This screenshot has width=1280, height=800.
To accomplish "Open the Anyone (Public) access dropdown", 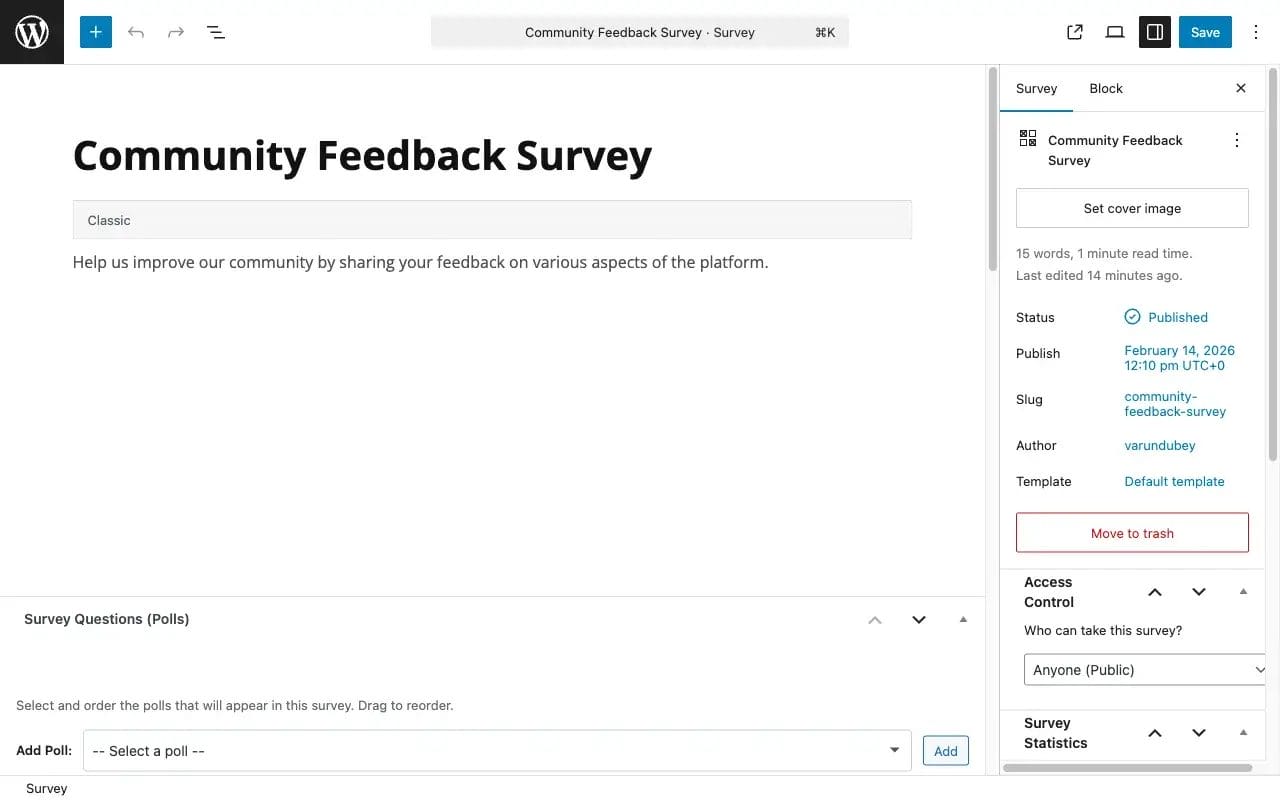I will [1144, 669].
